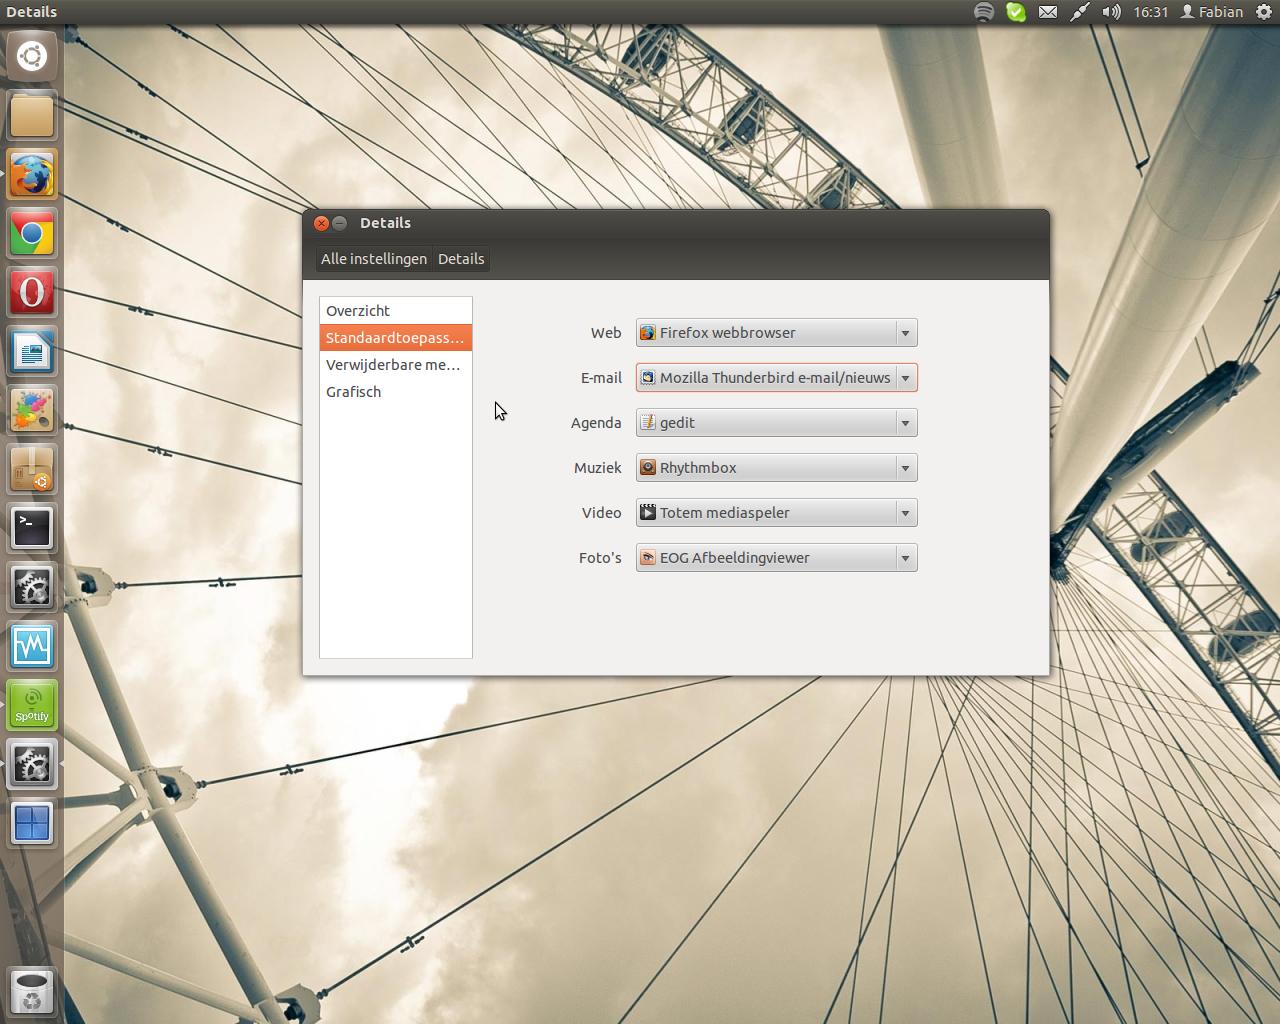Open the Web default browser dropdown
Image resolution: width=1280 pixels, height=1024 pixels.
point(777,333)
